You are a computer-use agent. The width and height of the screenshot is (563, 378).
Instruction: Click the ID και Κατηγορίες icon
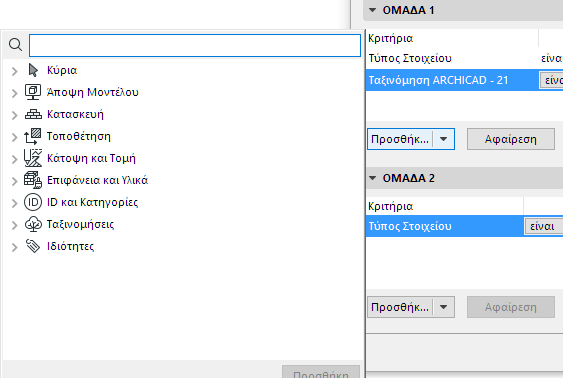tap(33, 202)
